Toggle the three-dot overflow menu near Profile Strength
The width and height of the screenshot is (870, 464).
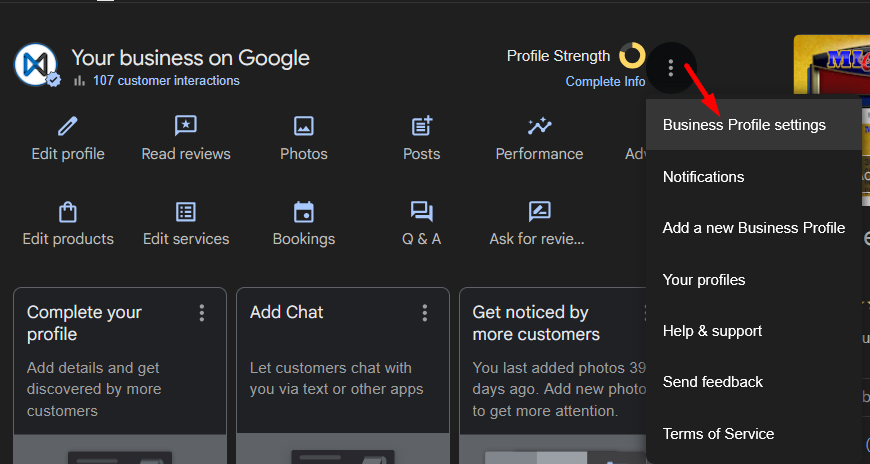(x=672, y=69)
